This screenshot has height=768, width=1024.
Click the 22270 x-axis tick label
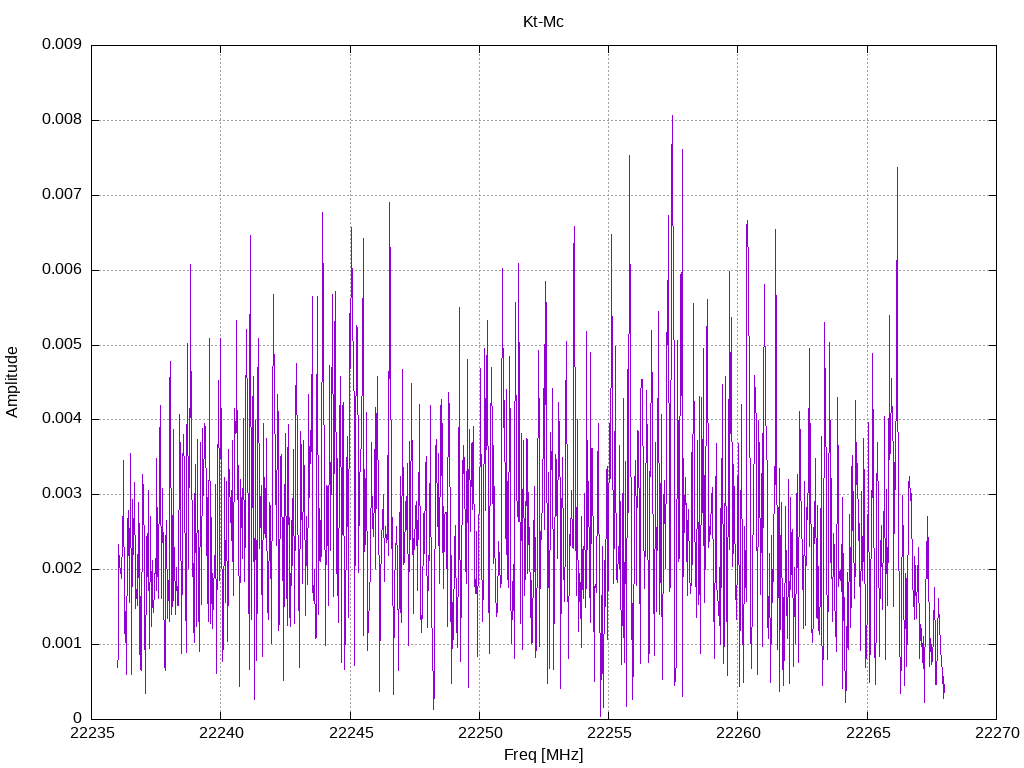997,733
